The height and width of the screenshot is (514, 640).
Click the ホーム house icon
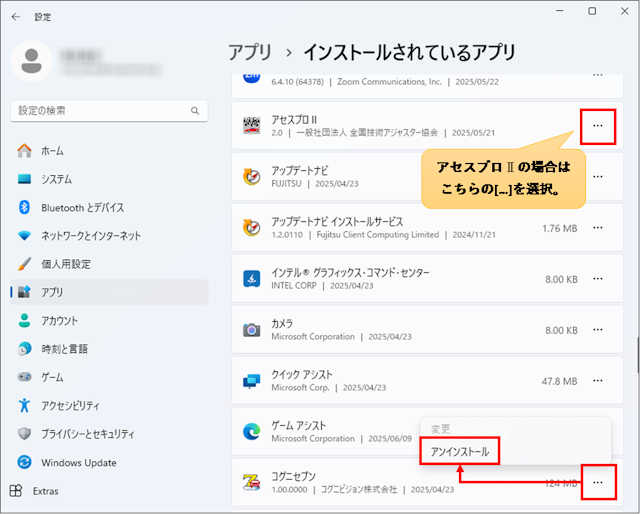pos(24,151)
